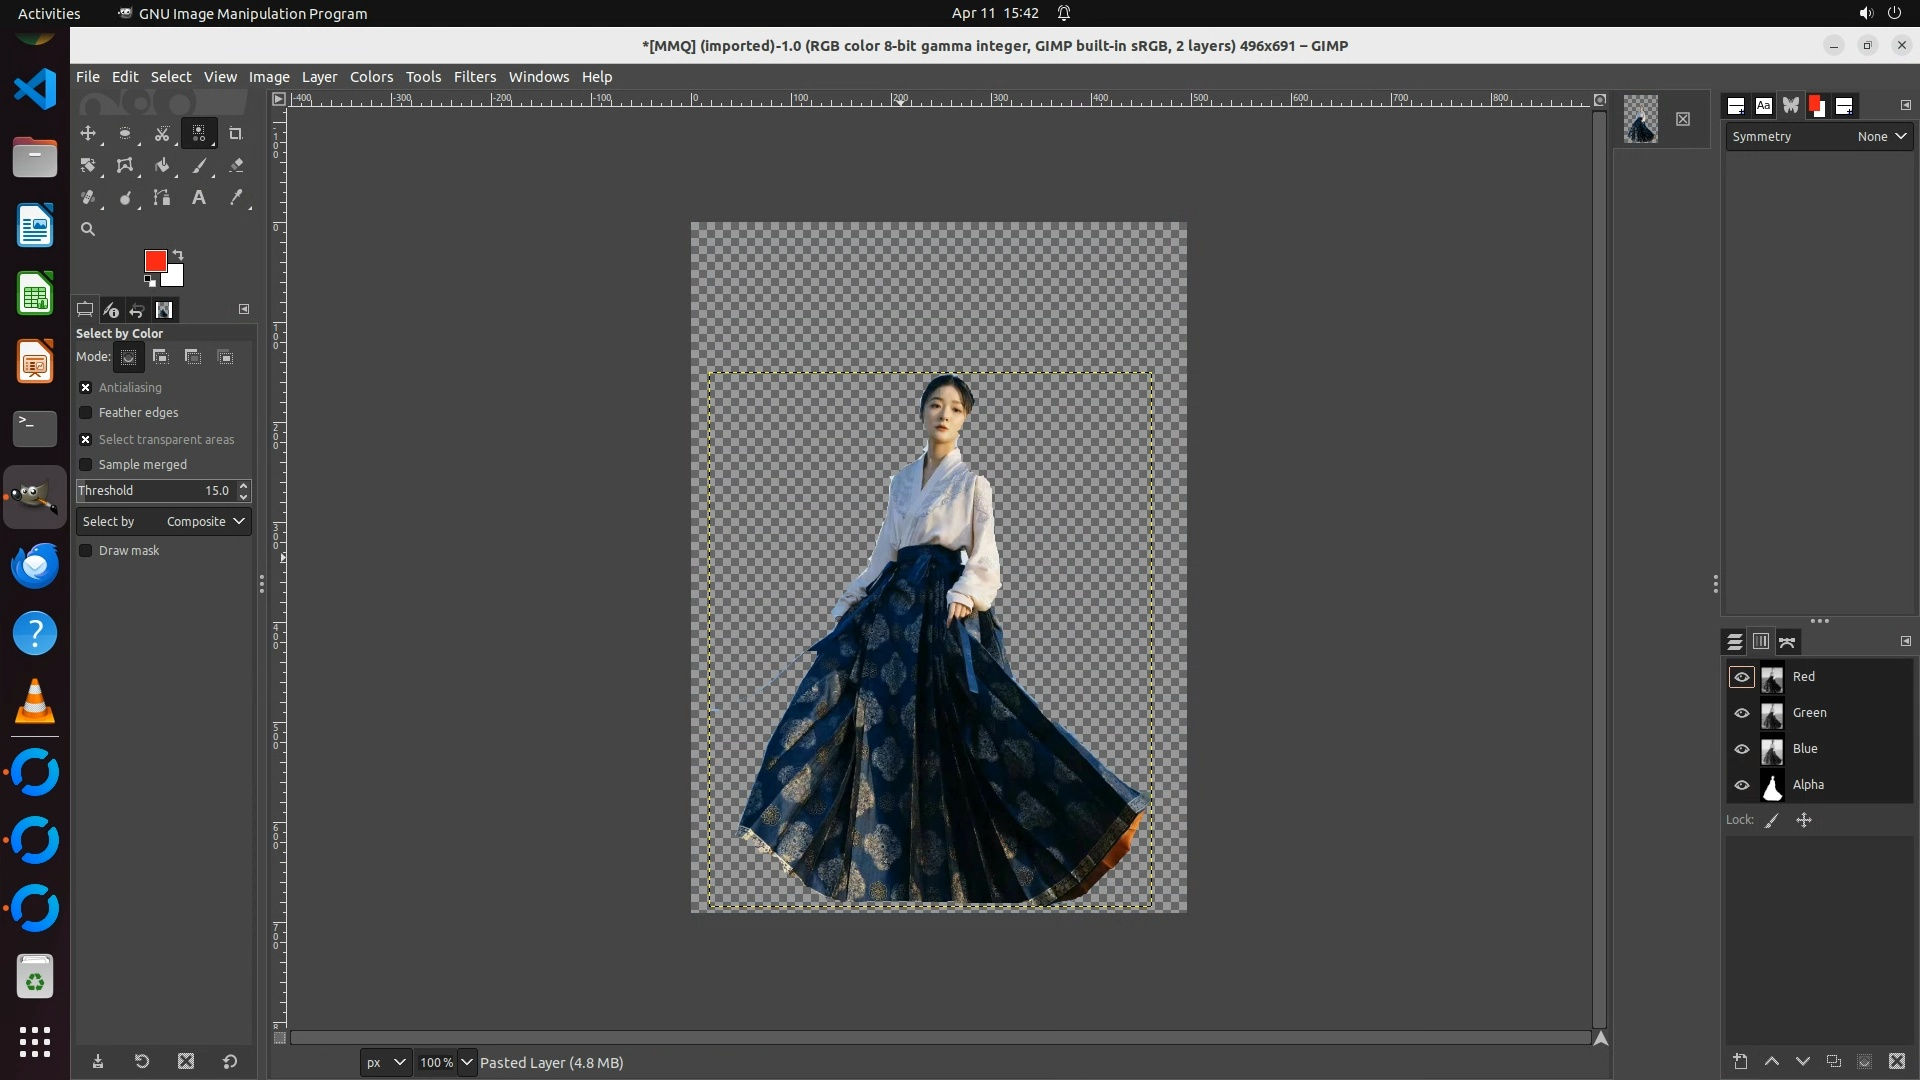The height and width of the screenshot is (1080, 1920).
Task: Open the Colors menu
Action: tap(371, 77)
